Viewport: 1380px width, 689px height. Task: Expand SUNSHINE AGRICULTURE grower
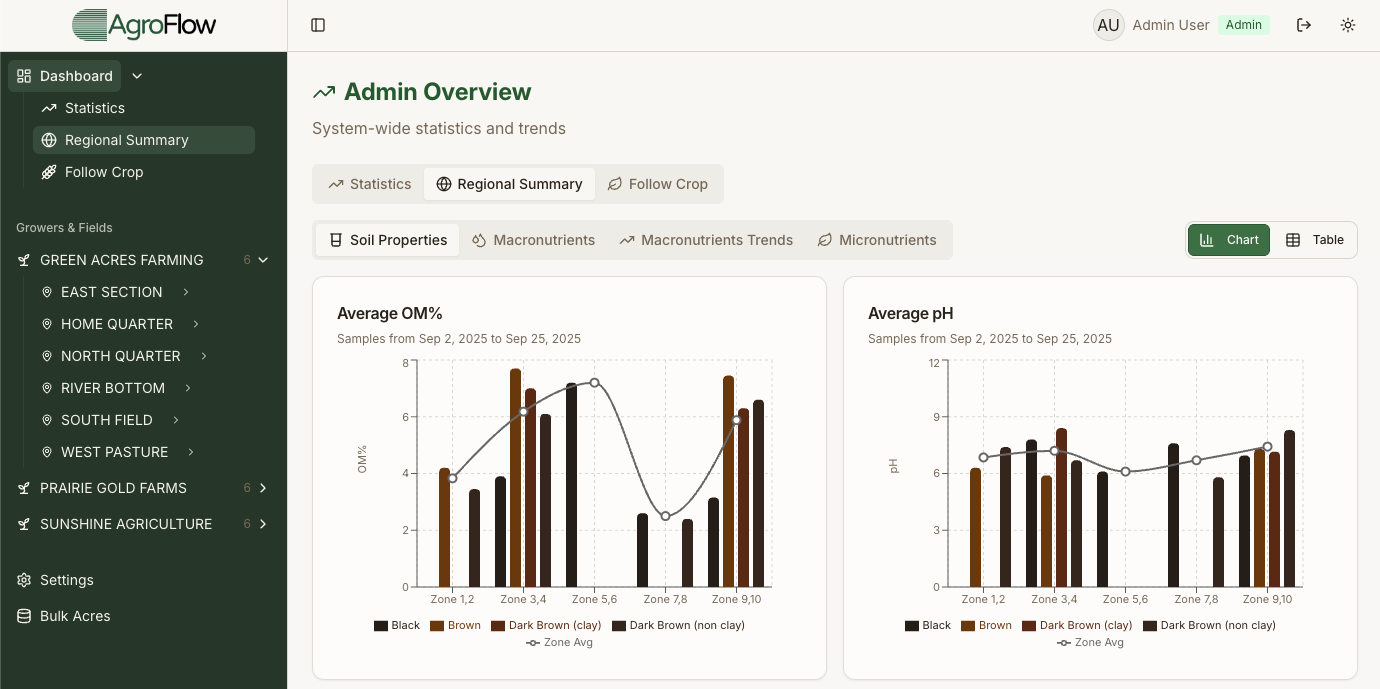263,524
